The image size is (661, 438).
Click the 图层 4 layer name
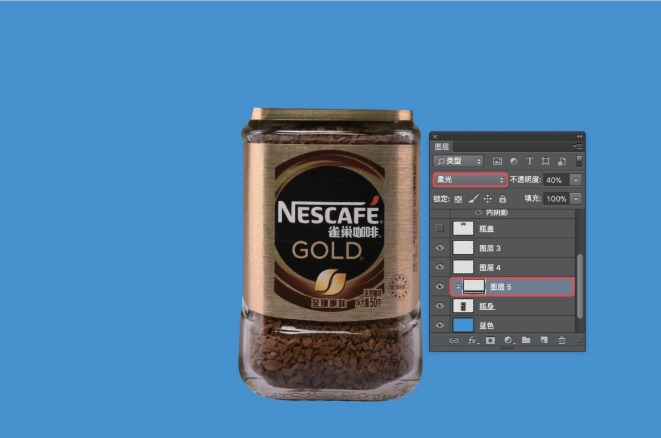click(x=490, y=267)
